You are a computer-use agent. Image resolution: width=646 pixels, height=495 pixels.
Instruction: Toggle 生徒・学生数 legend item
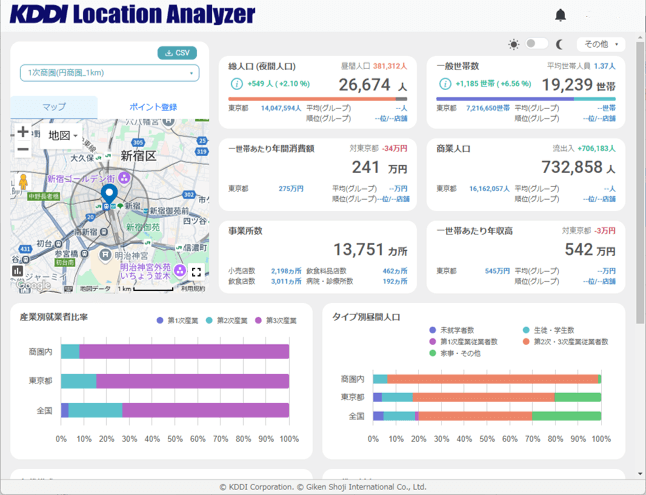(548, 330)
